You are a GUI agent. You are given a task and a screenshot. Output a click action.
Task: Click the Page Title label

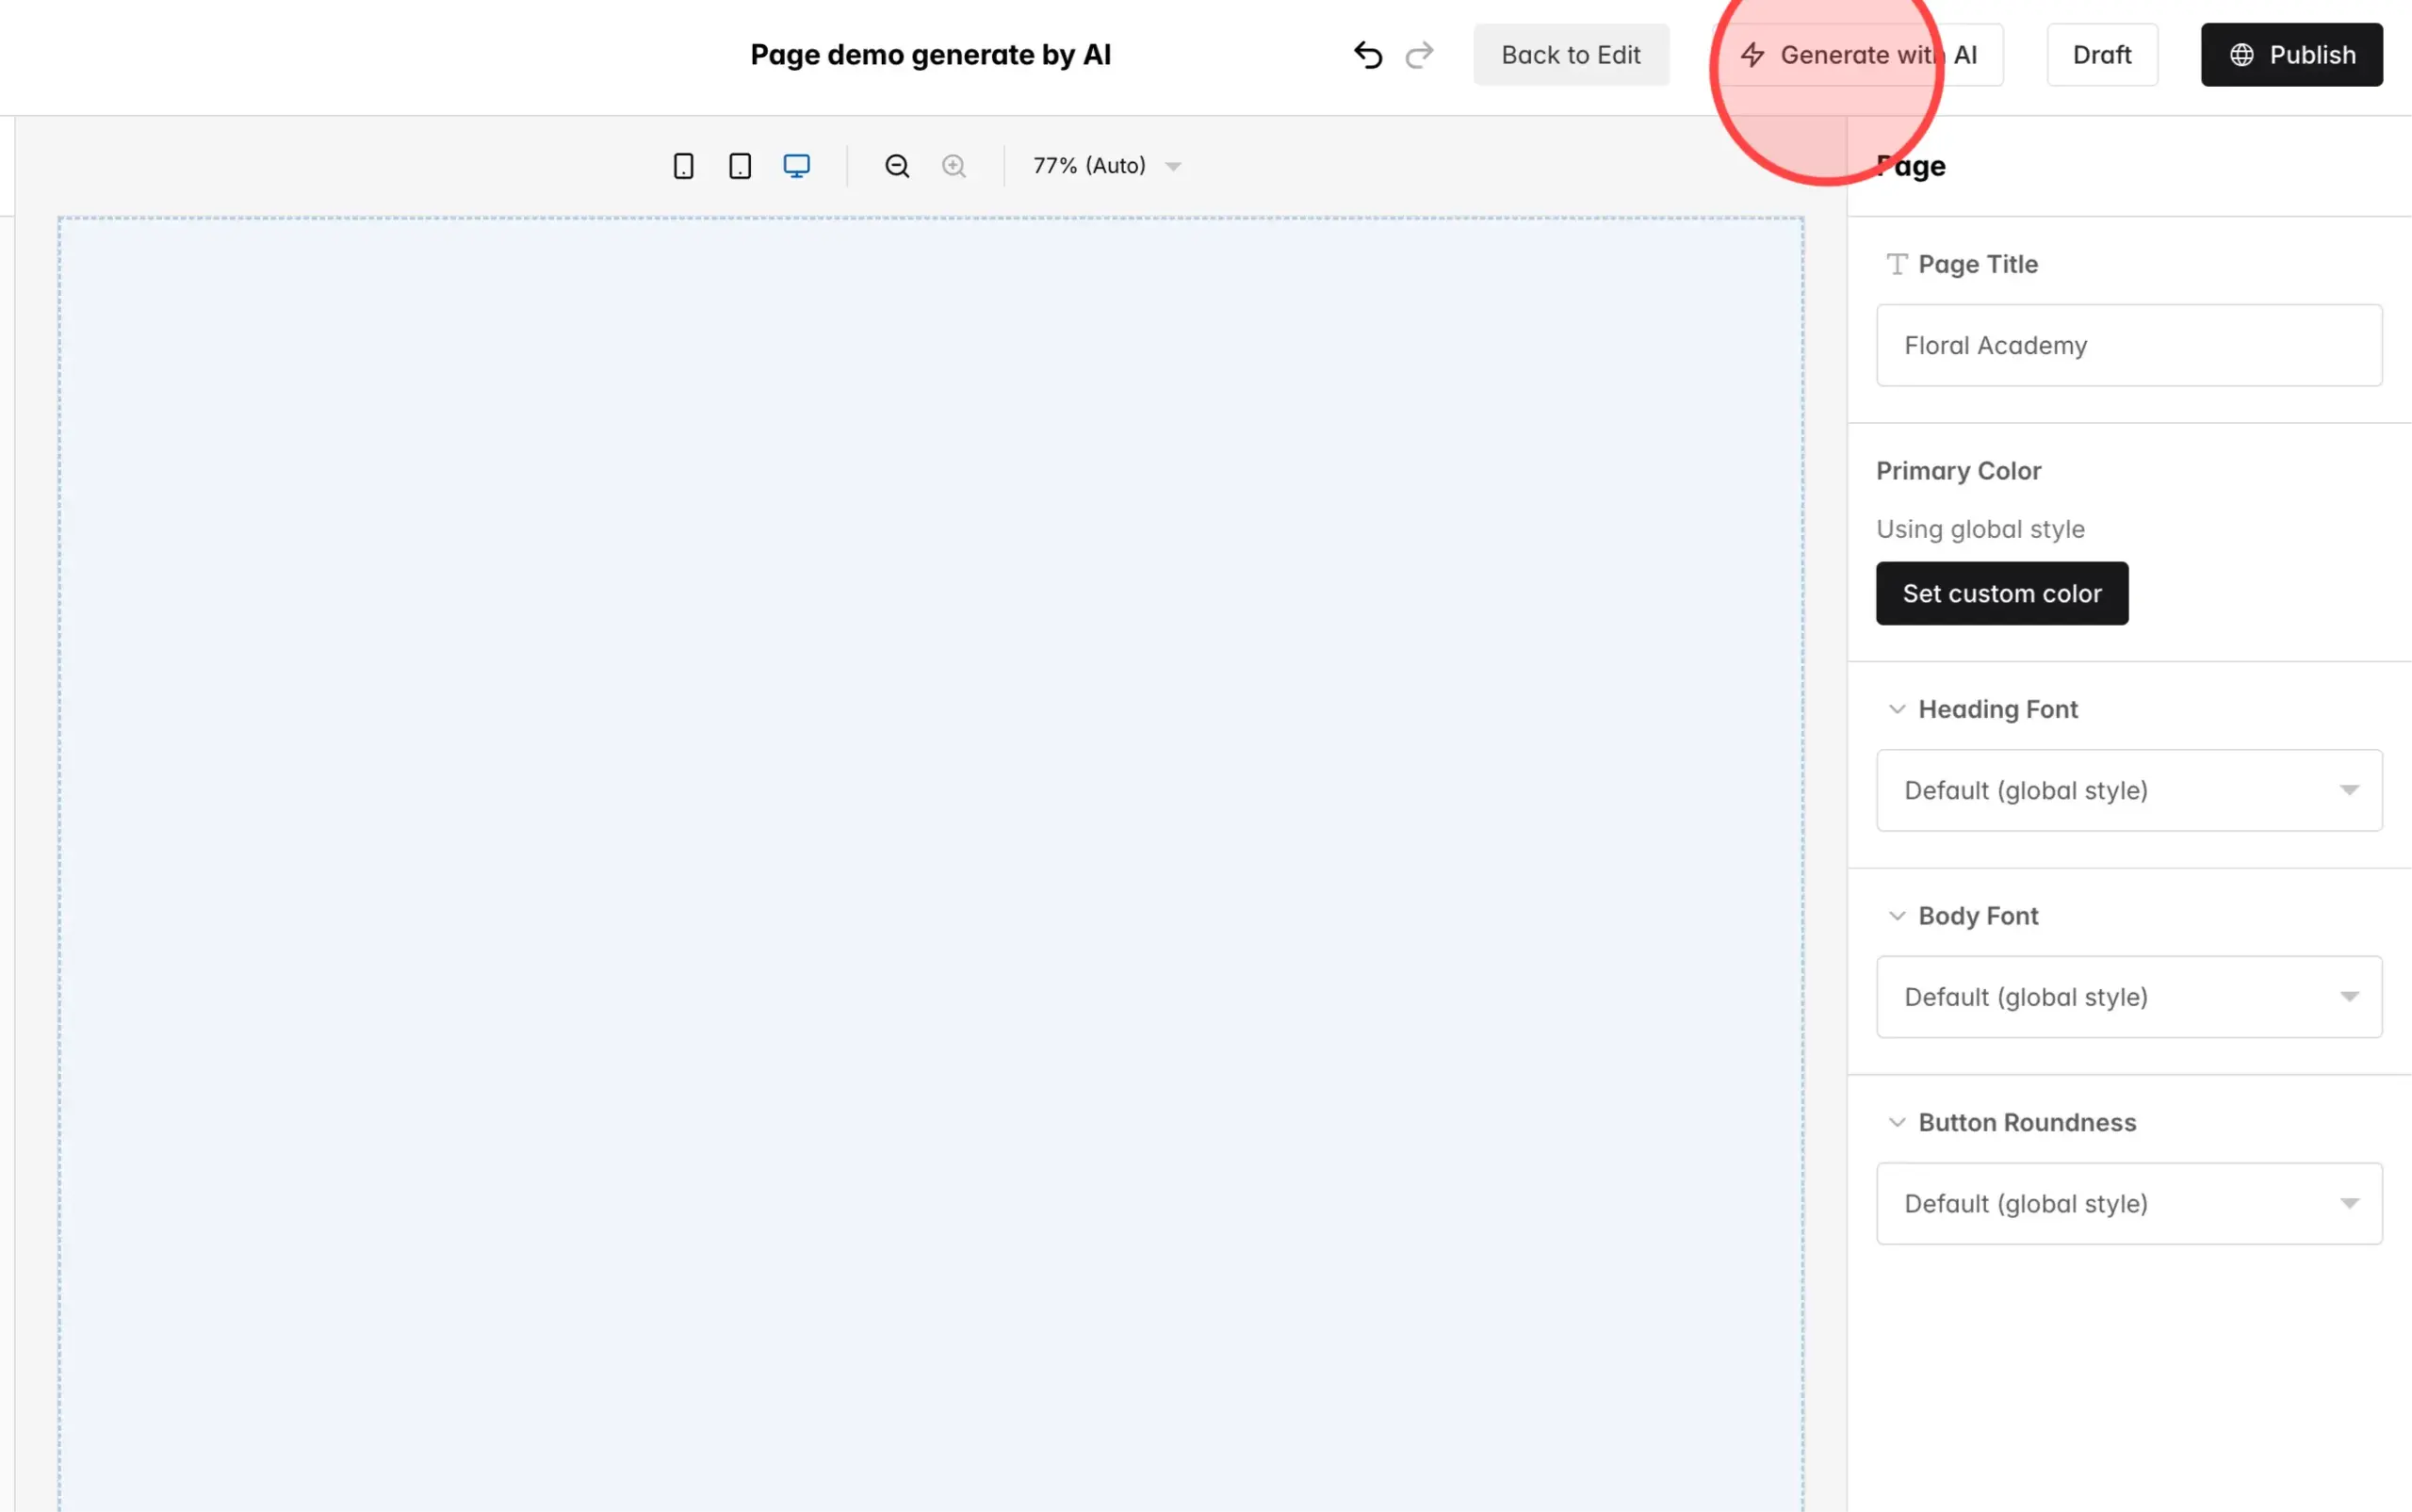pos(1978,264)
